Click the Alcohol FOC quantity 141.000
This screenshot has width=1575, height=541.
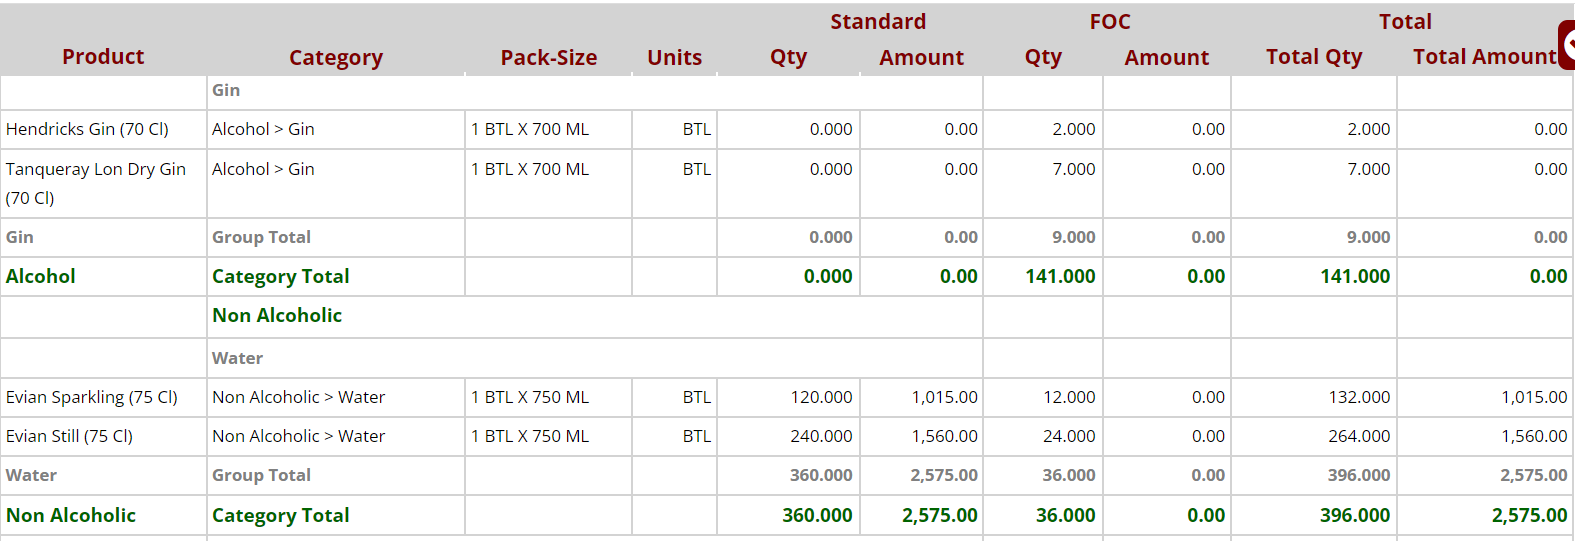point(1060,277)
